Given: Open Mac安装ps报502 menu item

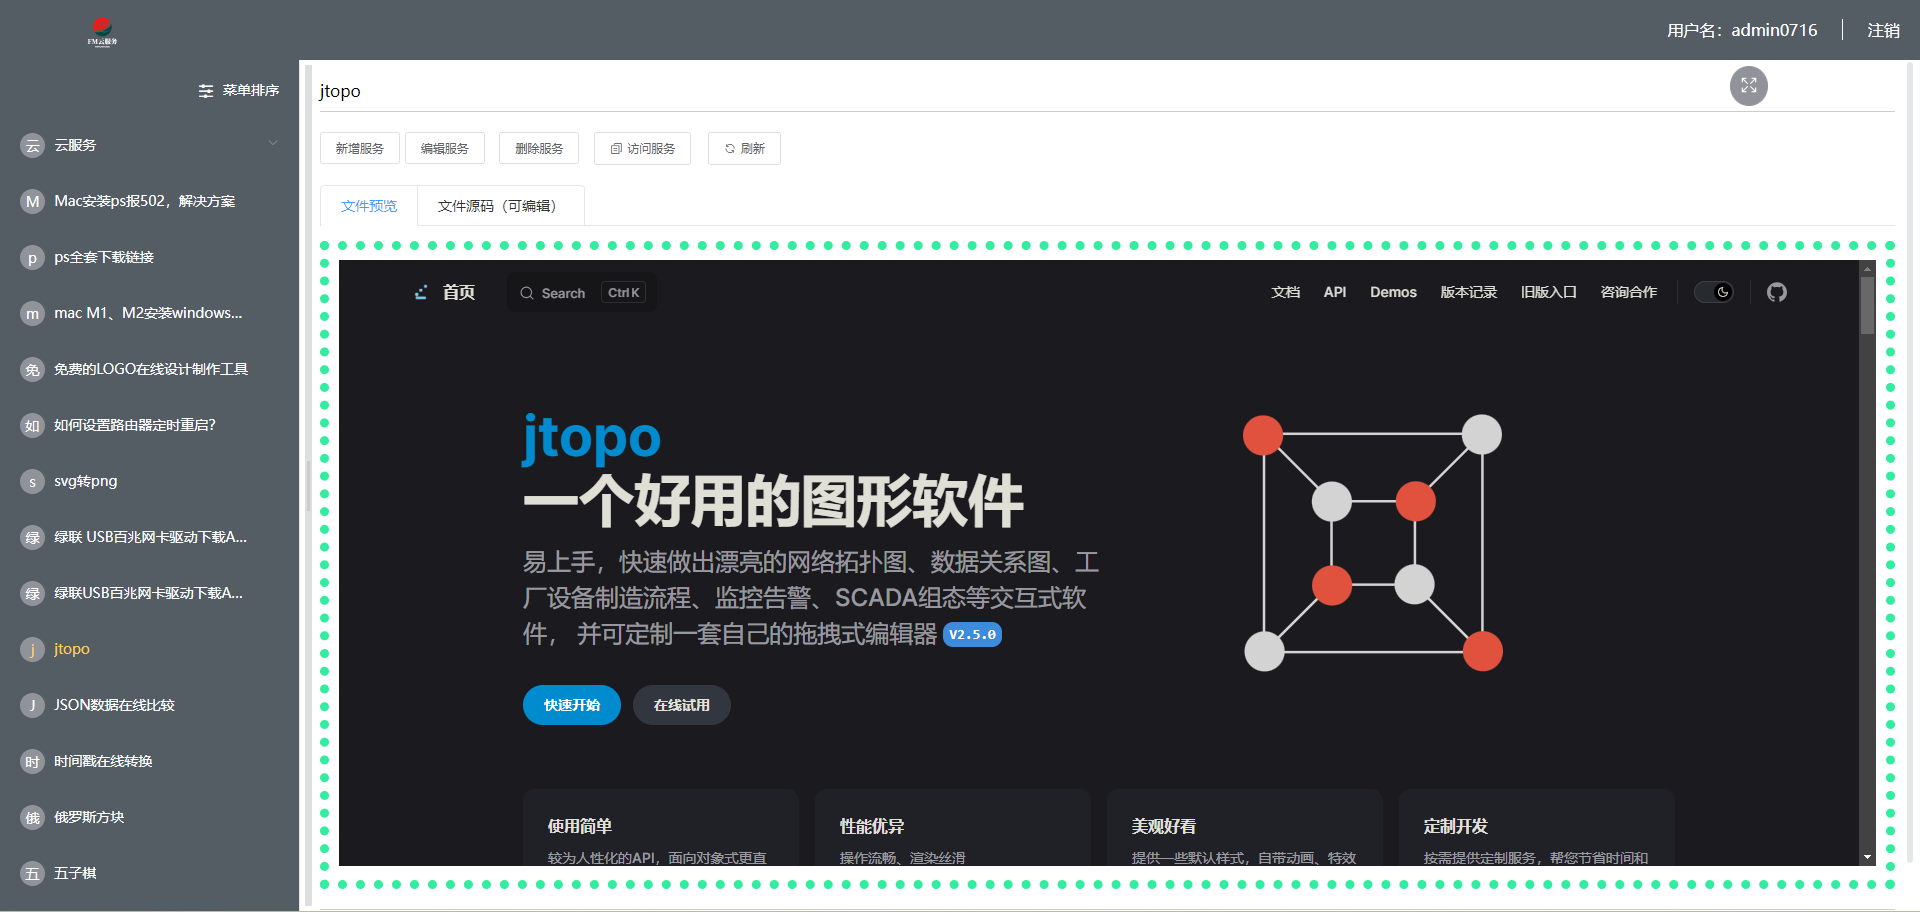Looking at the screenshot, I should point(149,201).
